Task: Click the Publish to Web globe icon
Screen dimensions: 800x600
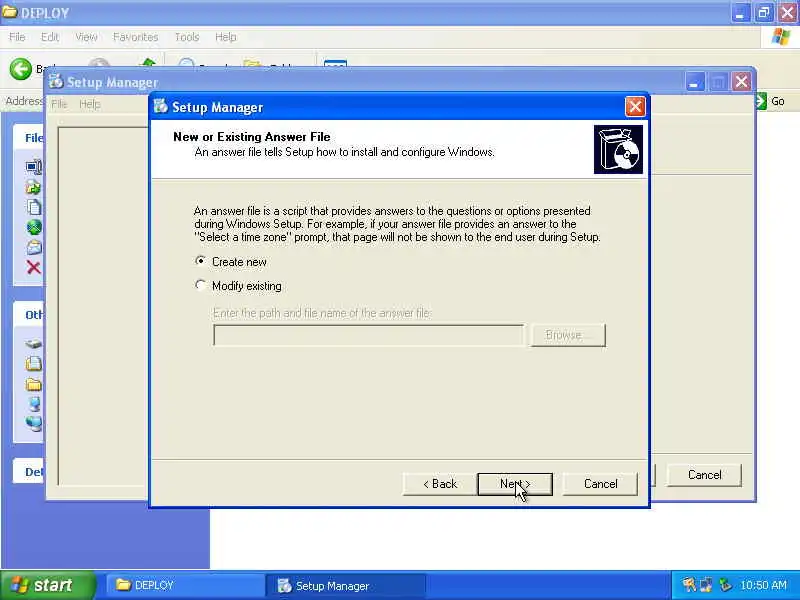Action: click(x=34, y=227)
